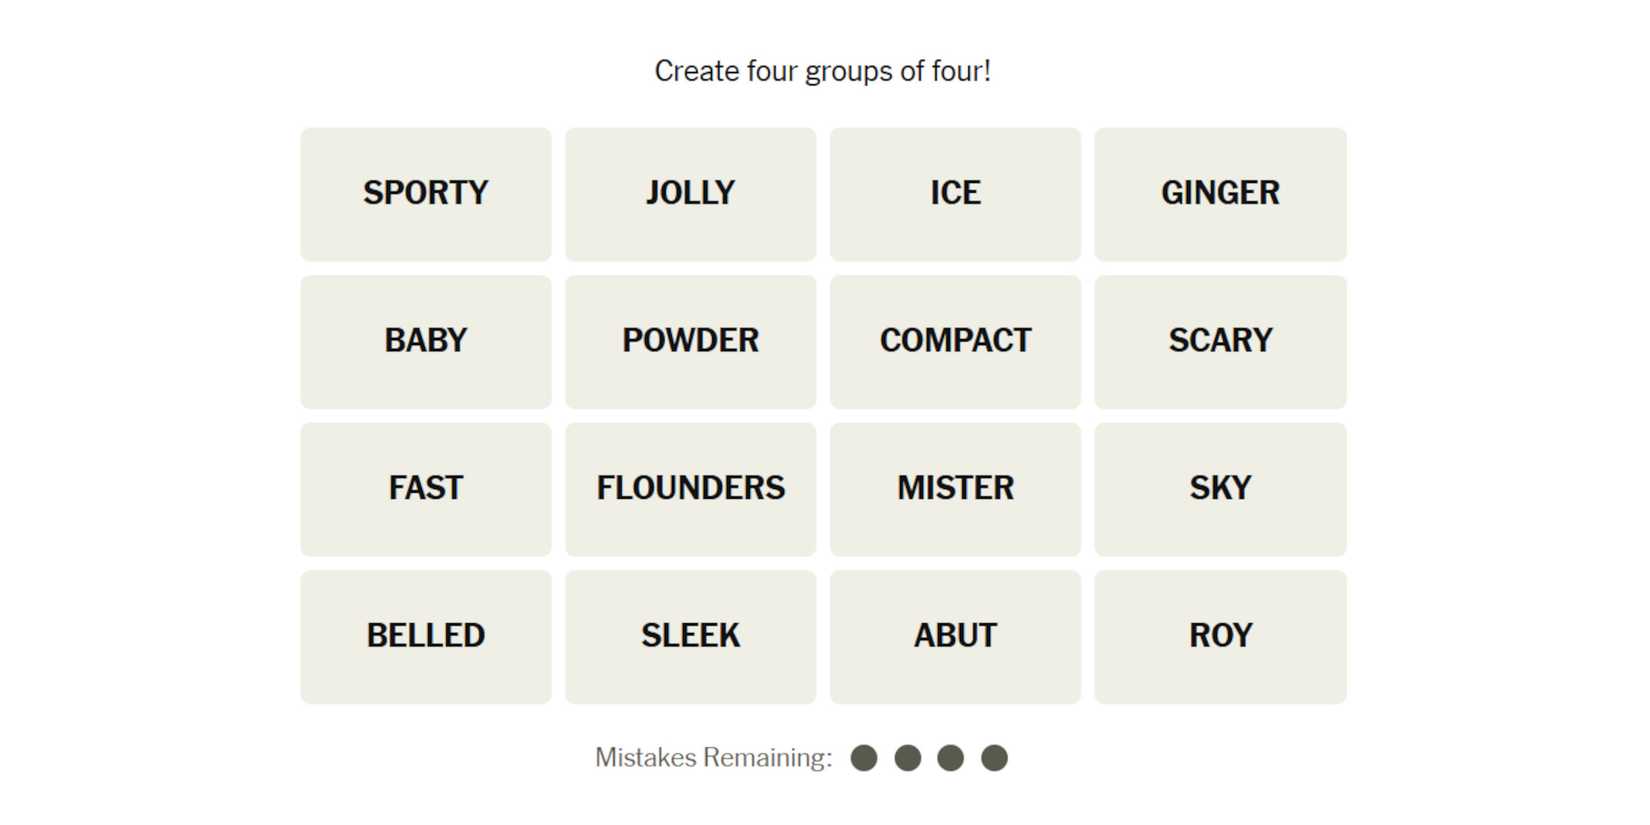Viewport: 1650px width, 825px height.
Task: Choose the GINGER tile
Action: [x=1220, y=193]
